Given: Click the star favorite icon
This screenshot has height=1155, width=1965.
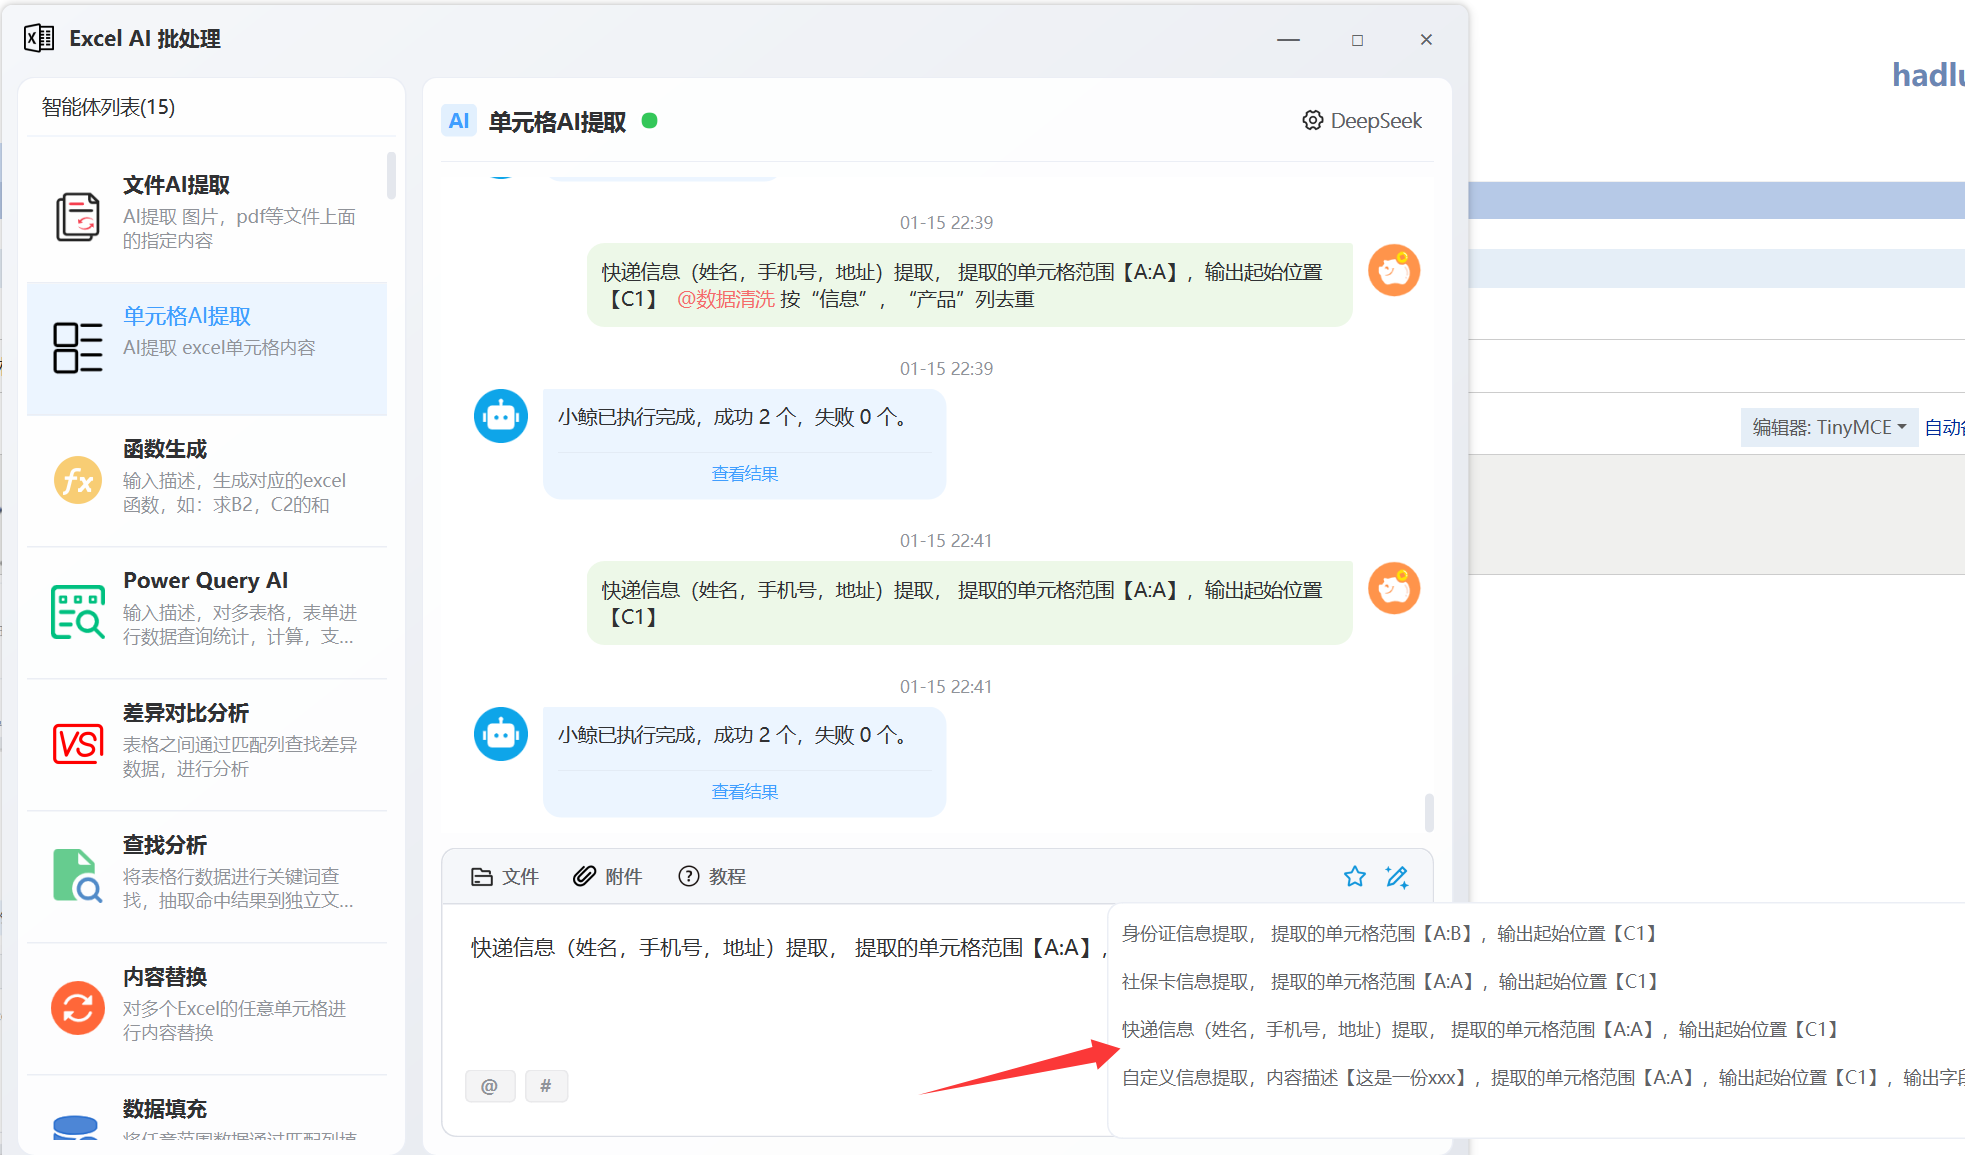Looking at the screenshot, I should (1354, 877).
